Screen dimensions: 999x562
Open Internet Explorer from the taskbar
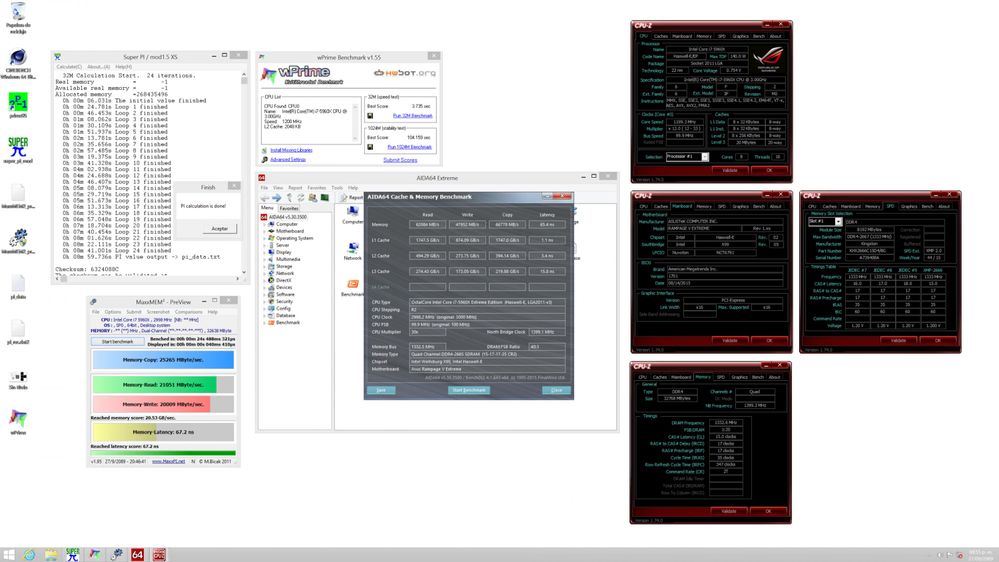29,554
